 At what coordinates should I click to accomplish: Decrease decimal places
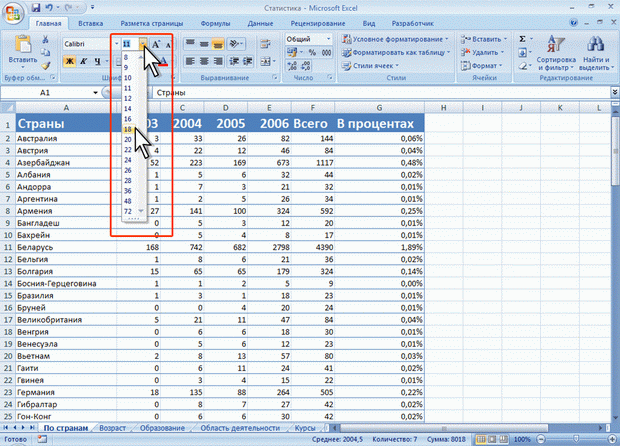[306, 66]
